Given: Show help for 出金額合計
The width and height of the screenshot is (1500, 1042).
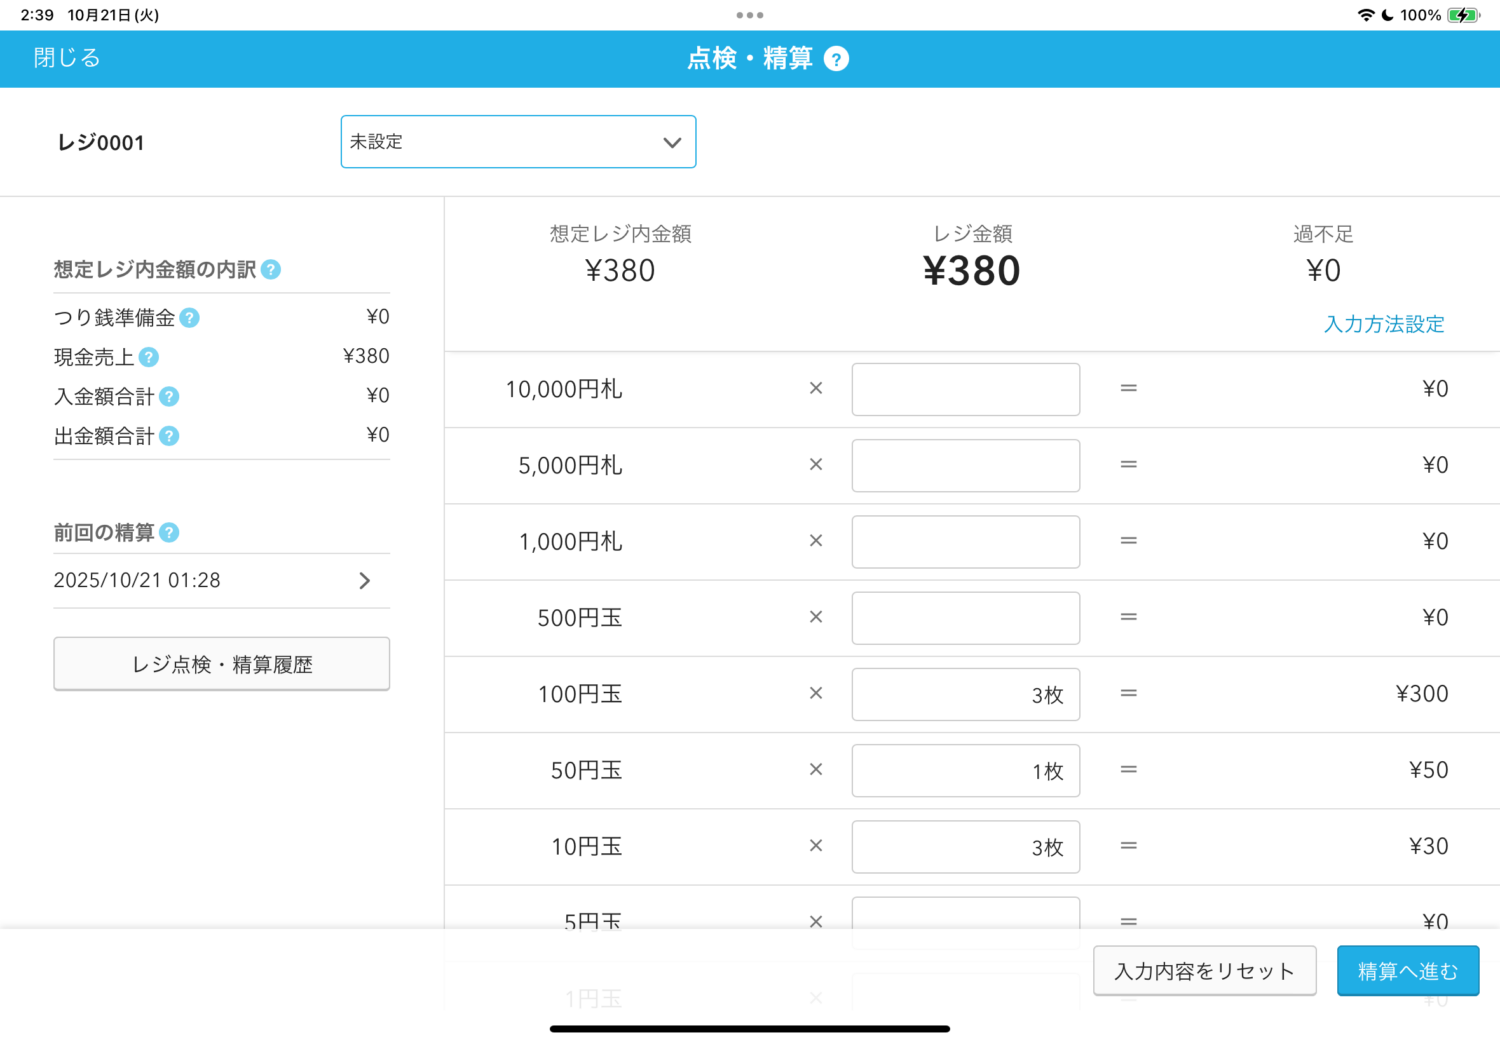Looking at the screenshot, I should tap(170, 436).
